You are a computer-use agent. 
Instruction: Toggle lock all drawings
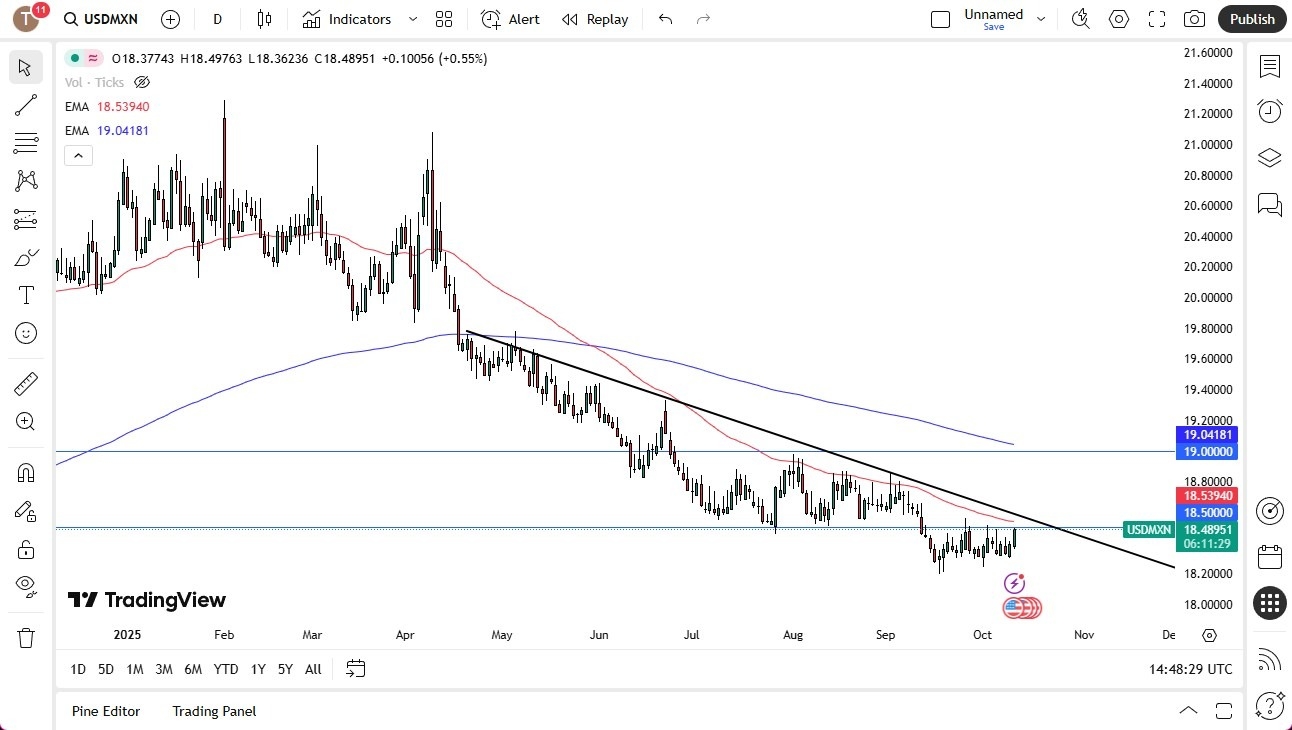pos(25,548)
